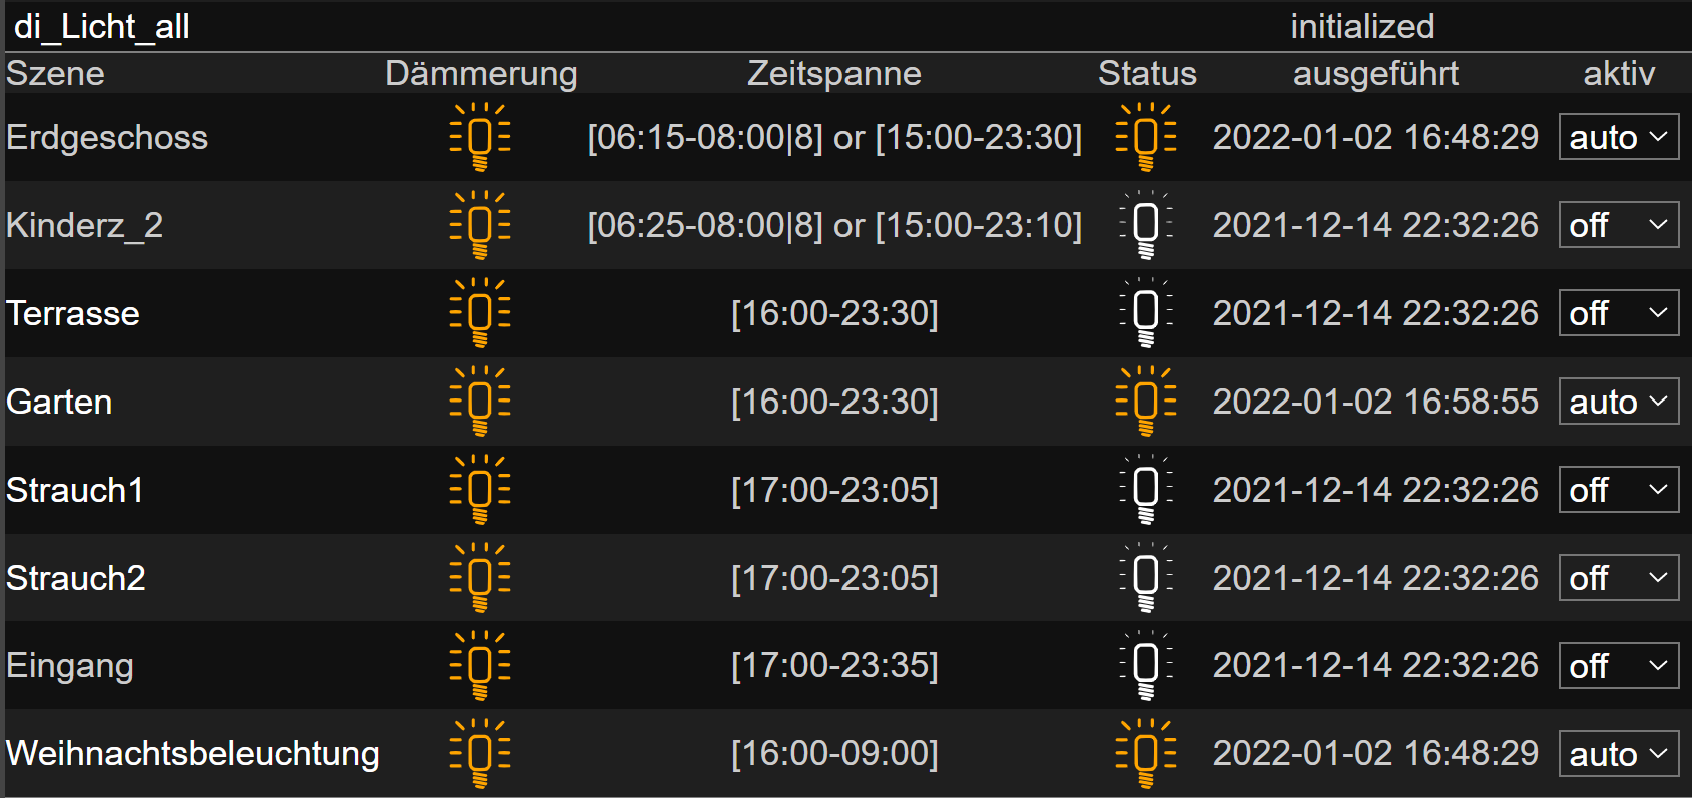The image size is (1692, 798).
Task: Click Weihnachtsbeleuchtung Dämmerung bulb icon
Action: [x=480, y=753]
